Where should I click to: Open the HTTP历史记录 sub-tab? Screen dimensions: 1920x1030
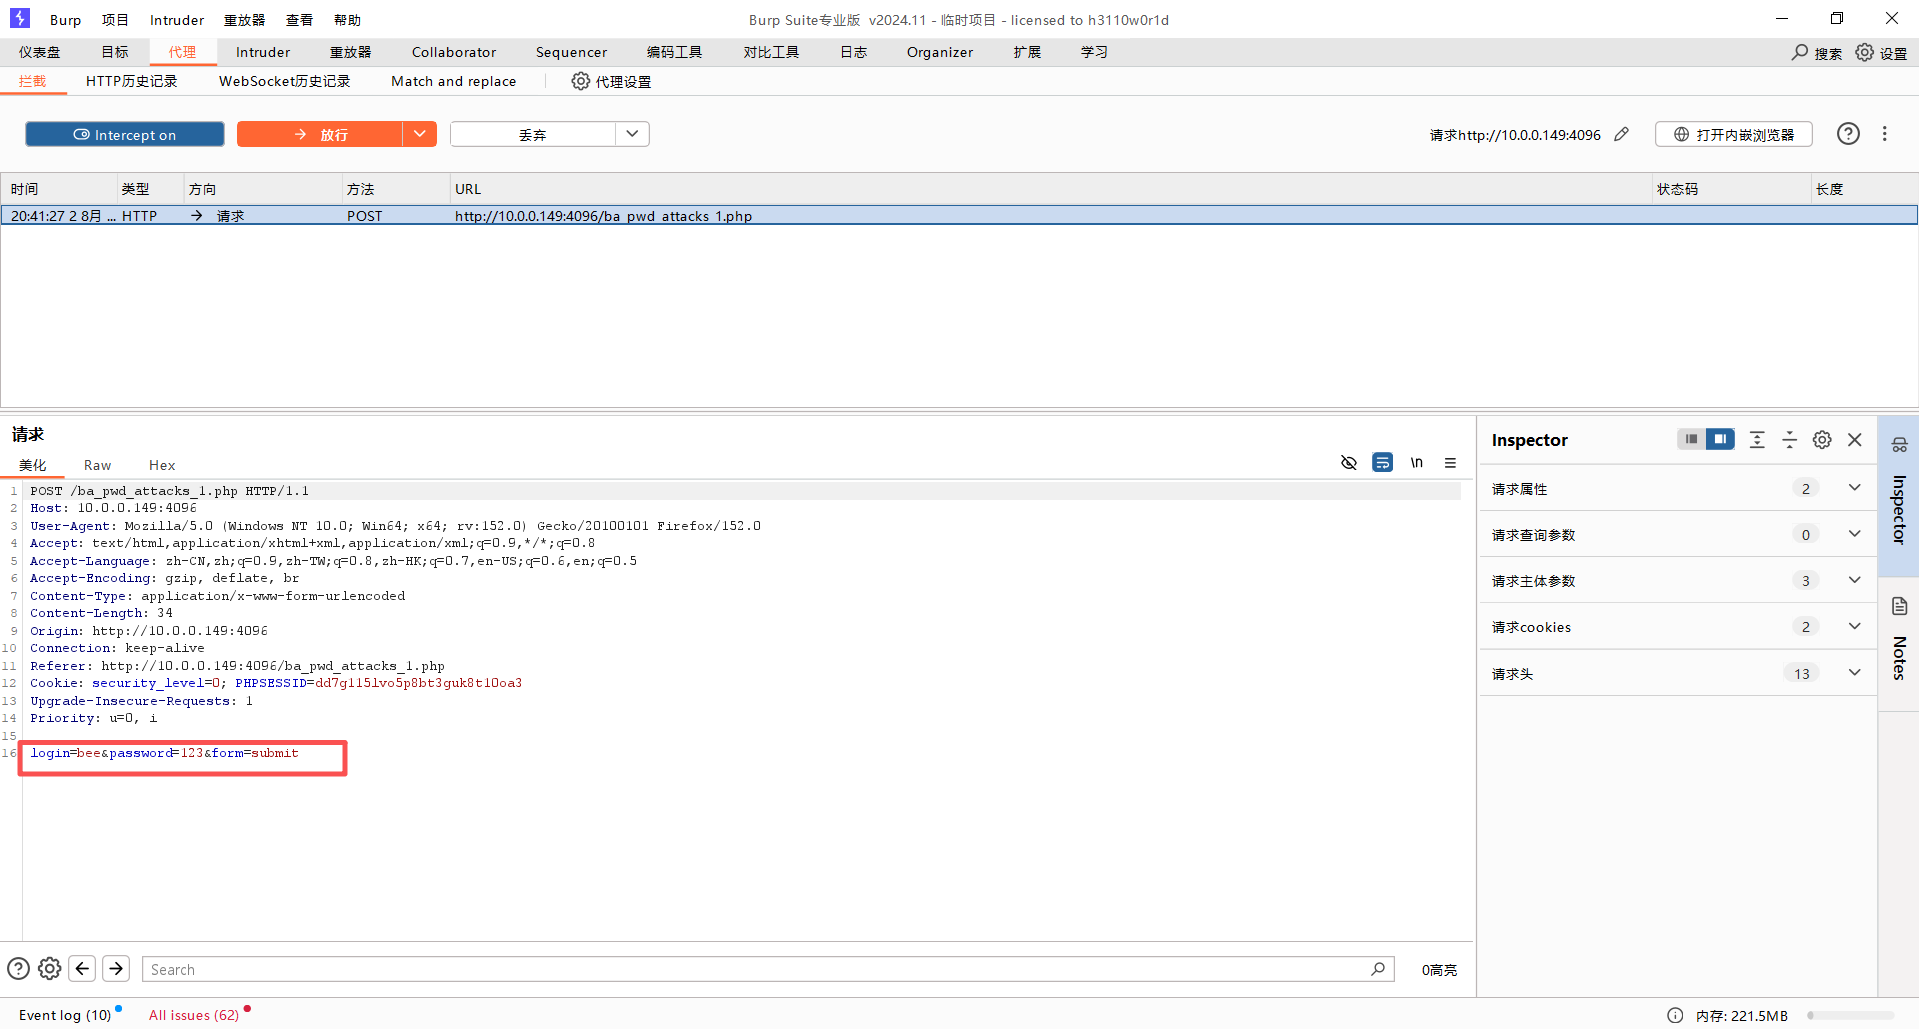pos(131,81)
